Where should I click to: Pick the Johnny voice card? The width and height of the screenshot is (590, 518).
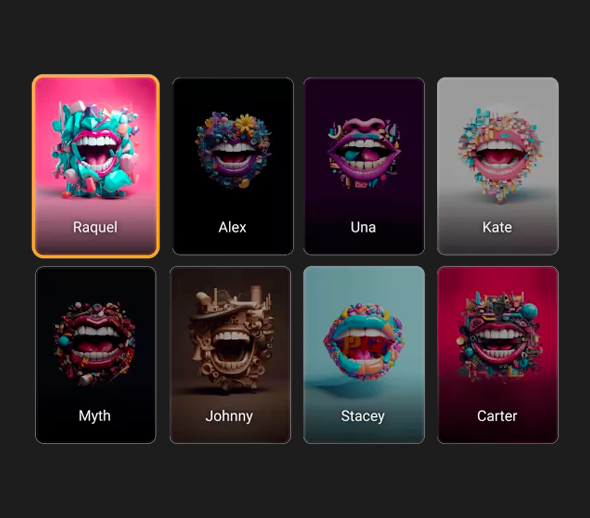230,355
